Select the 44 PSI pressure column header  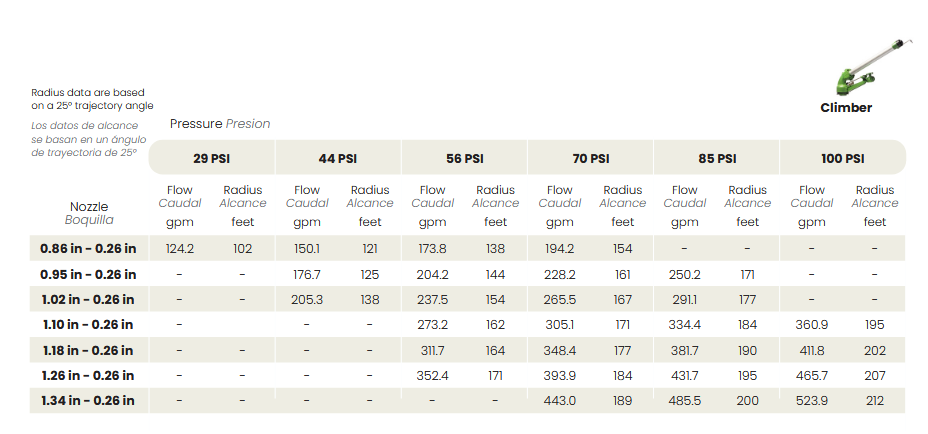[338, 158]
